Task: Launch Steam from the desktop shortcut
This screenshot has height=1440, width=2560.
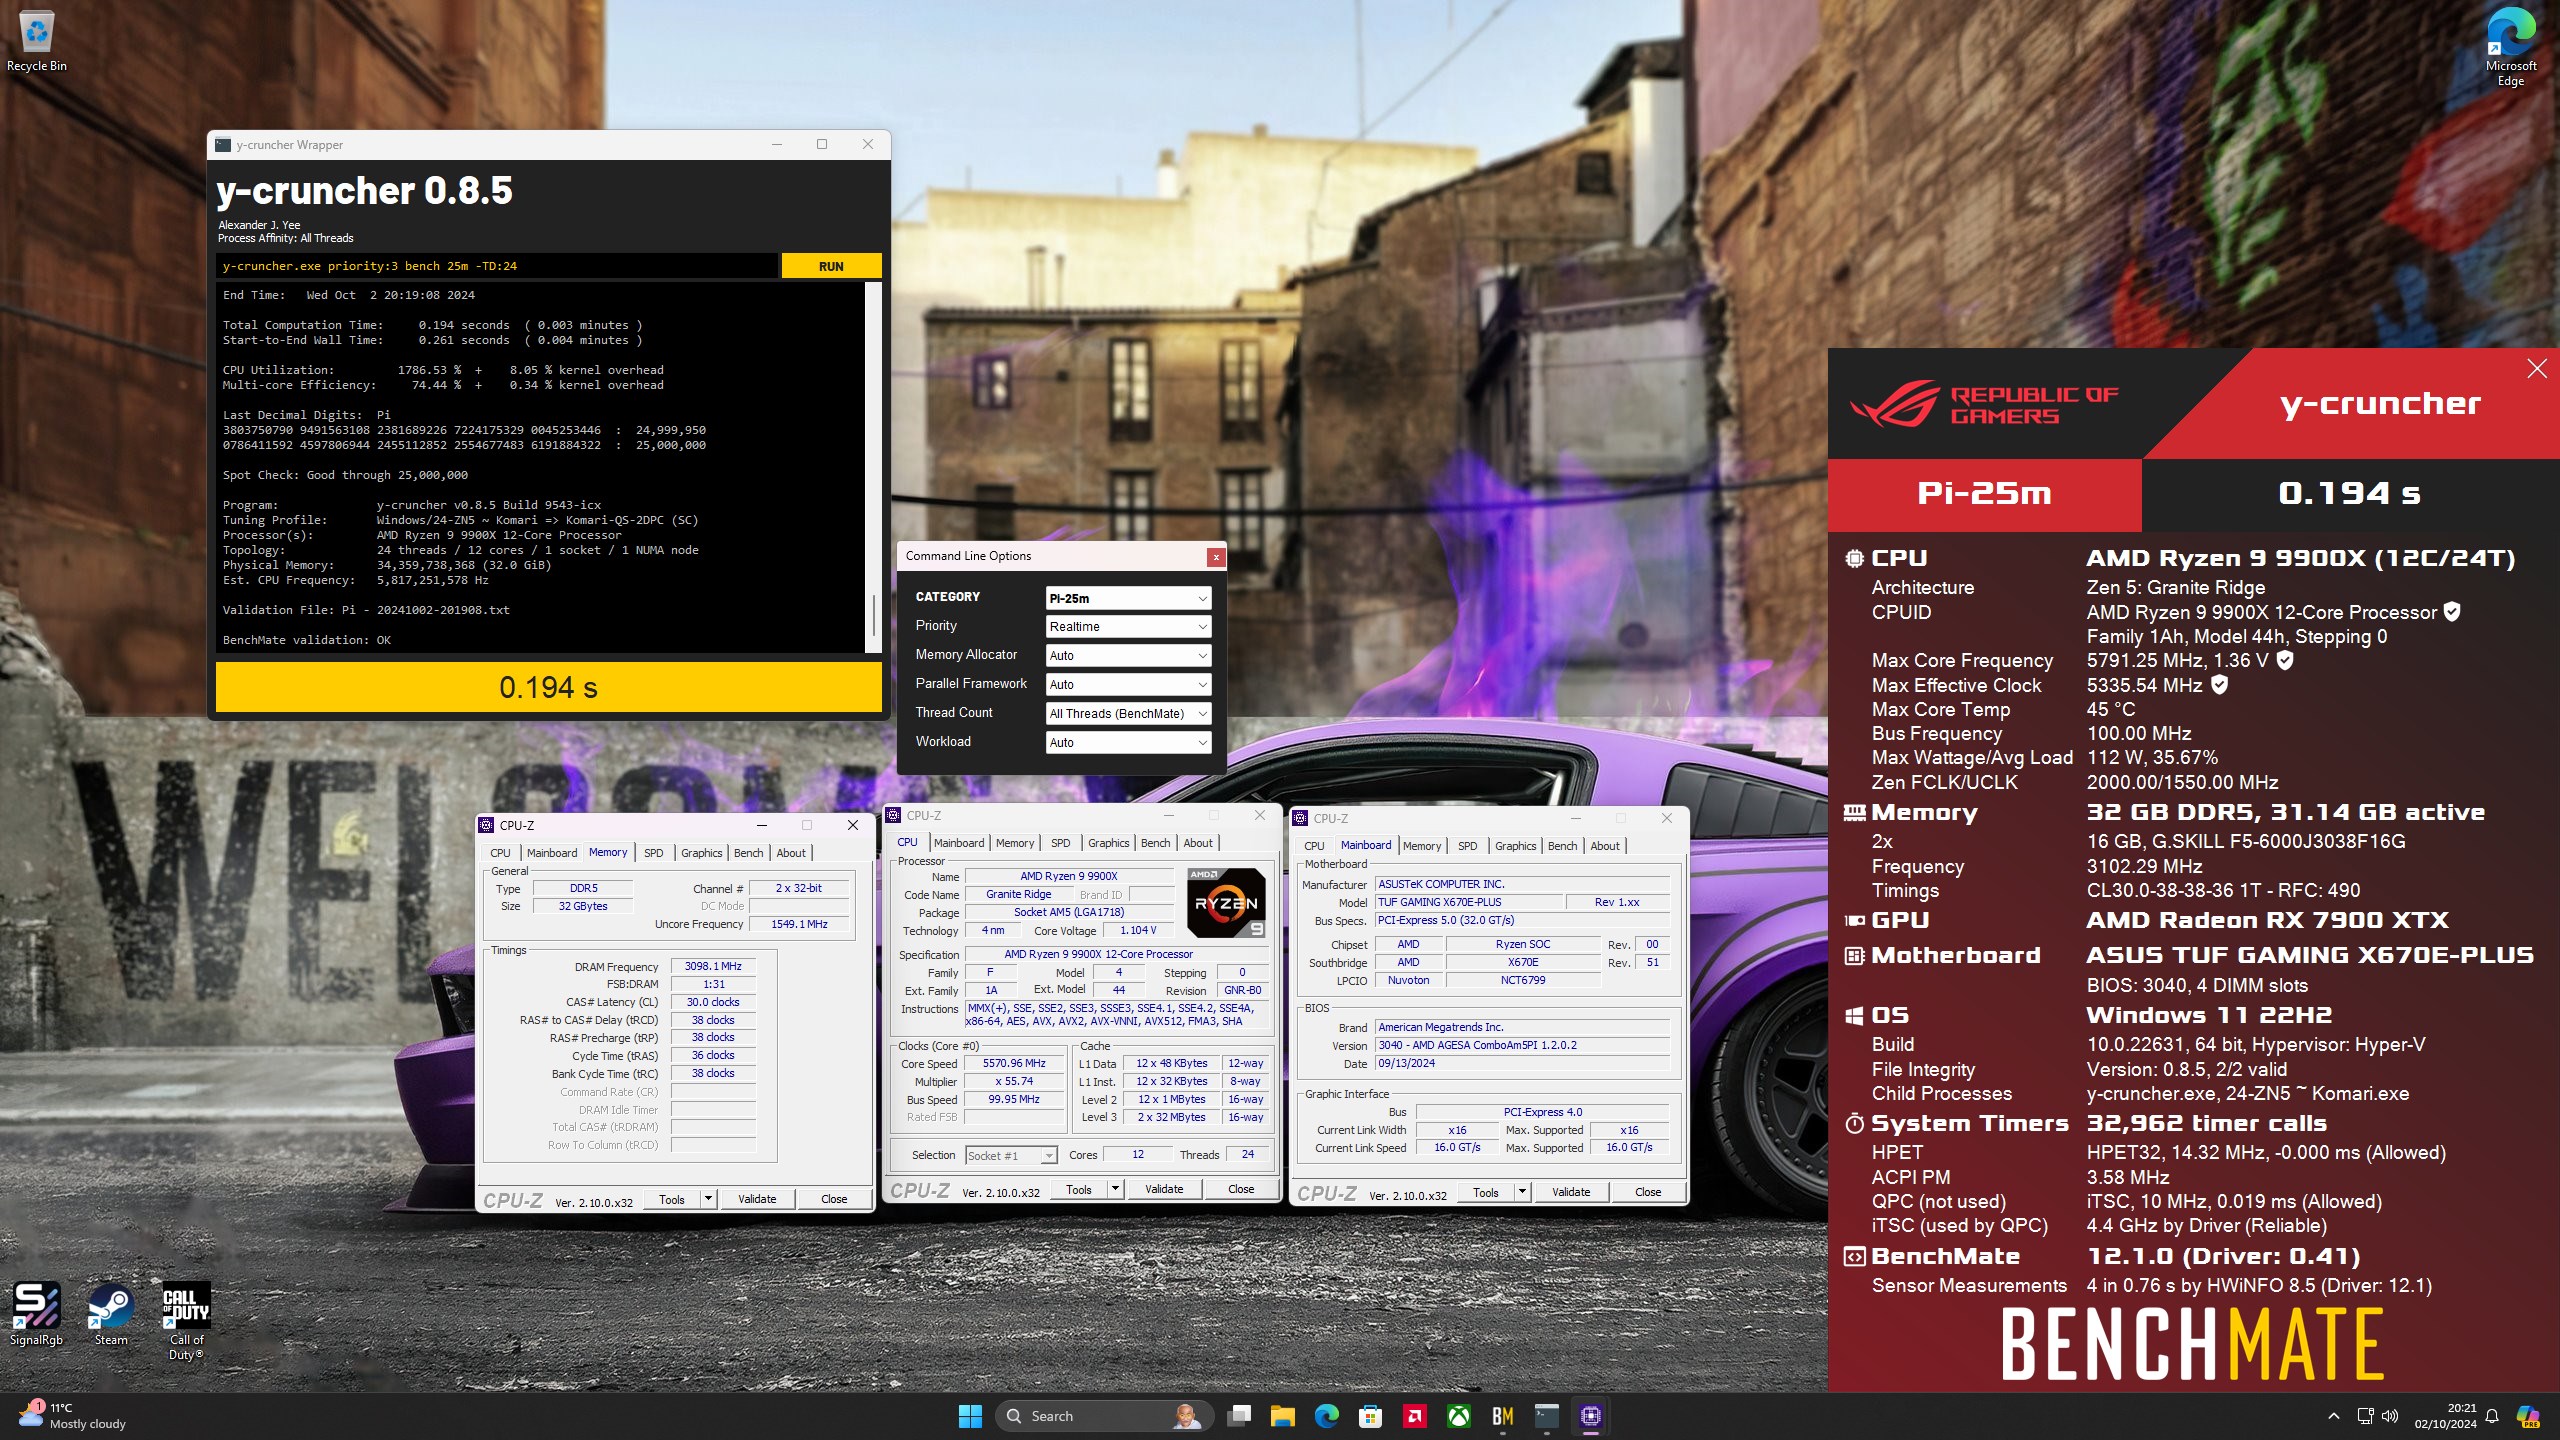Action: pos(111,1314)
